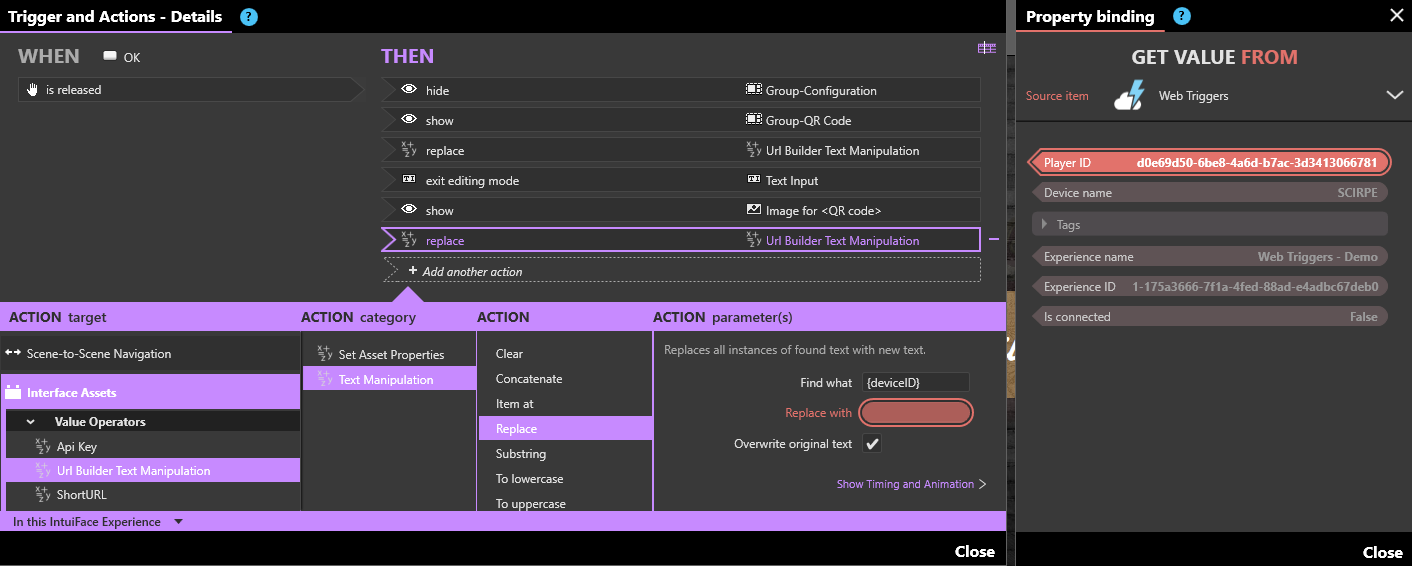
Task: Open 'In this IntuiFace Experience' dropdown
Action: [x=178, y=522]
